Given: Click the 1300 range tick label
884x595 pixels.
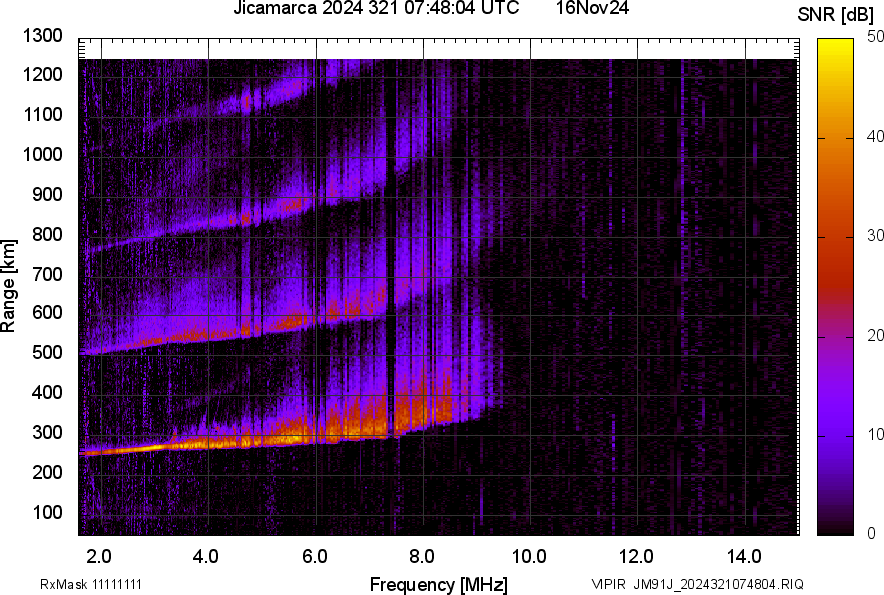Looking at the screenshot, I should coord(43,36).
